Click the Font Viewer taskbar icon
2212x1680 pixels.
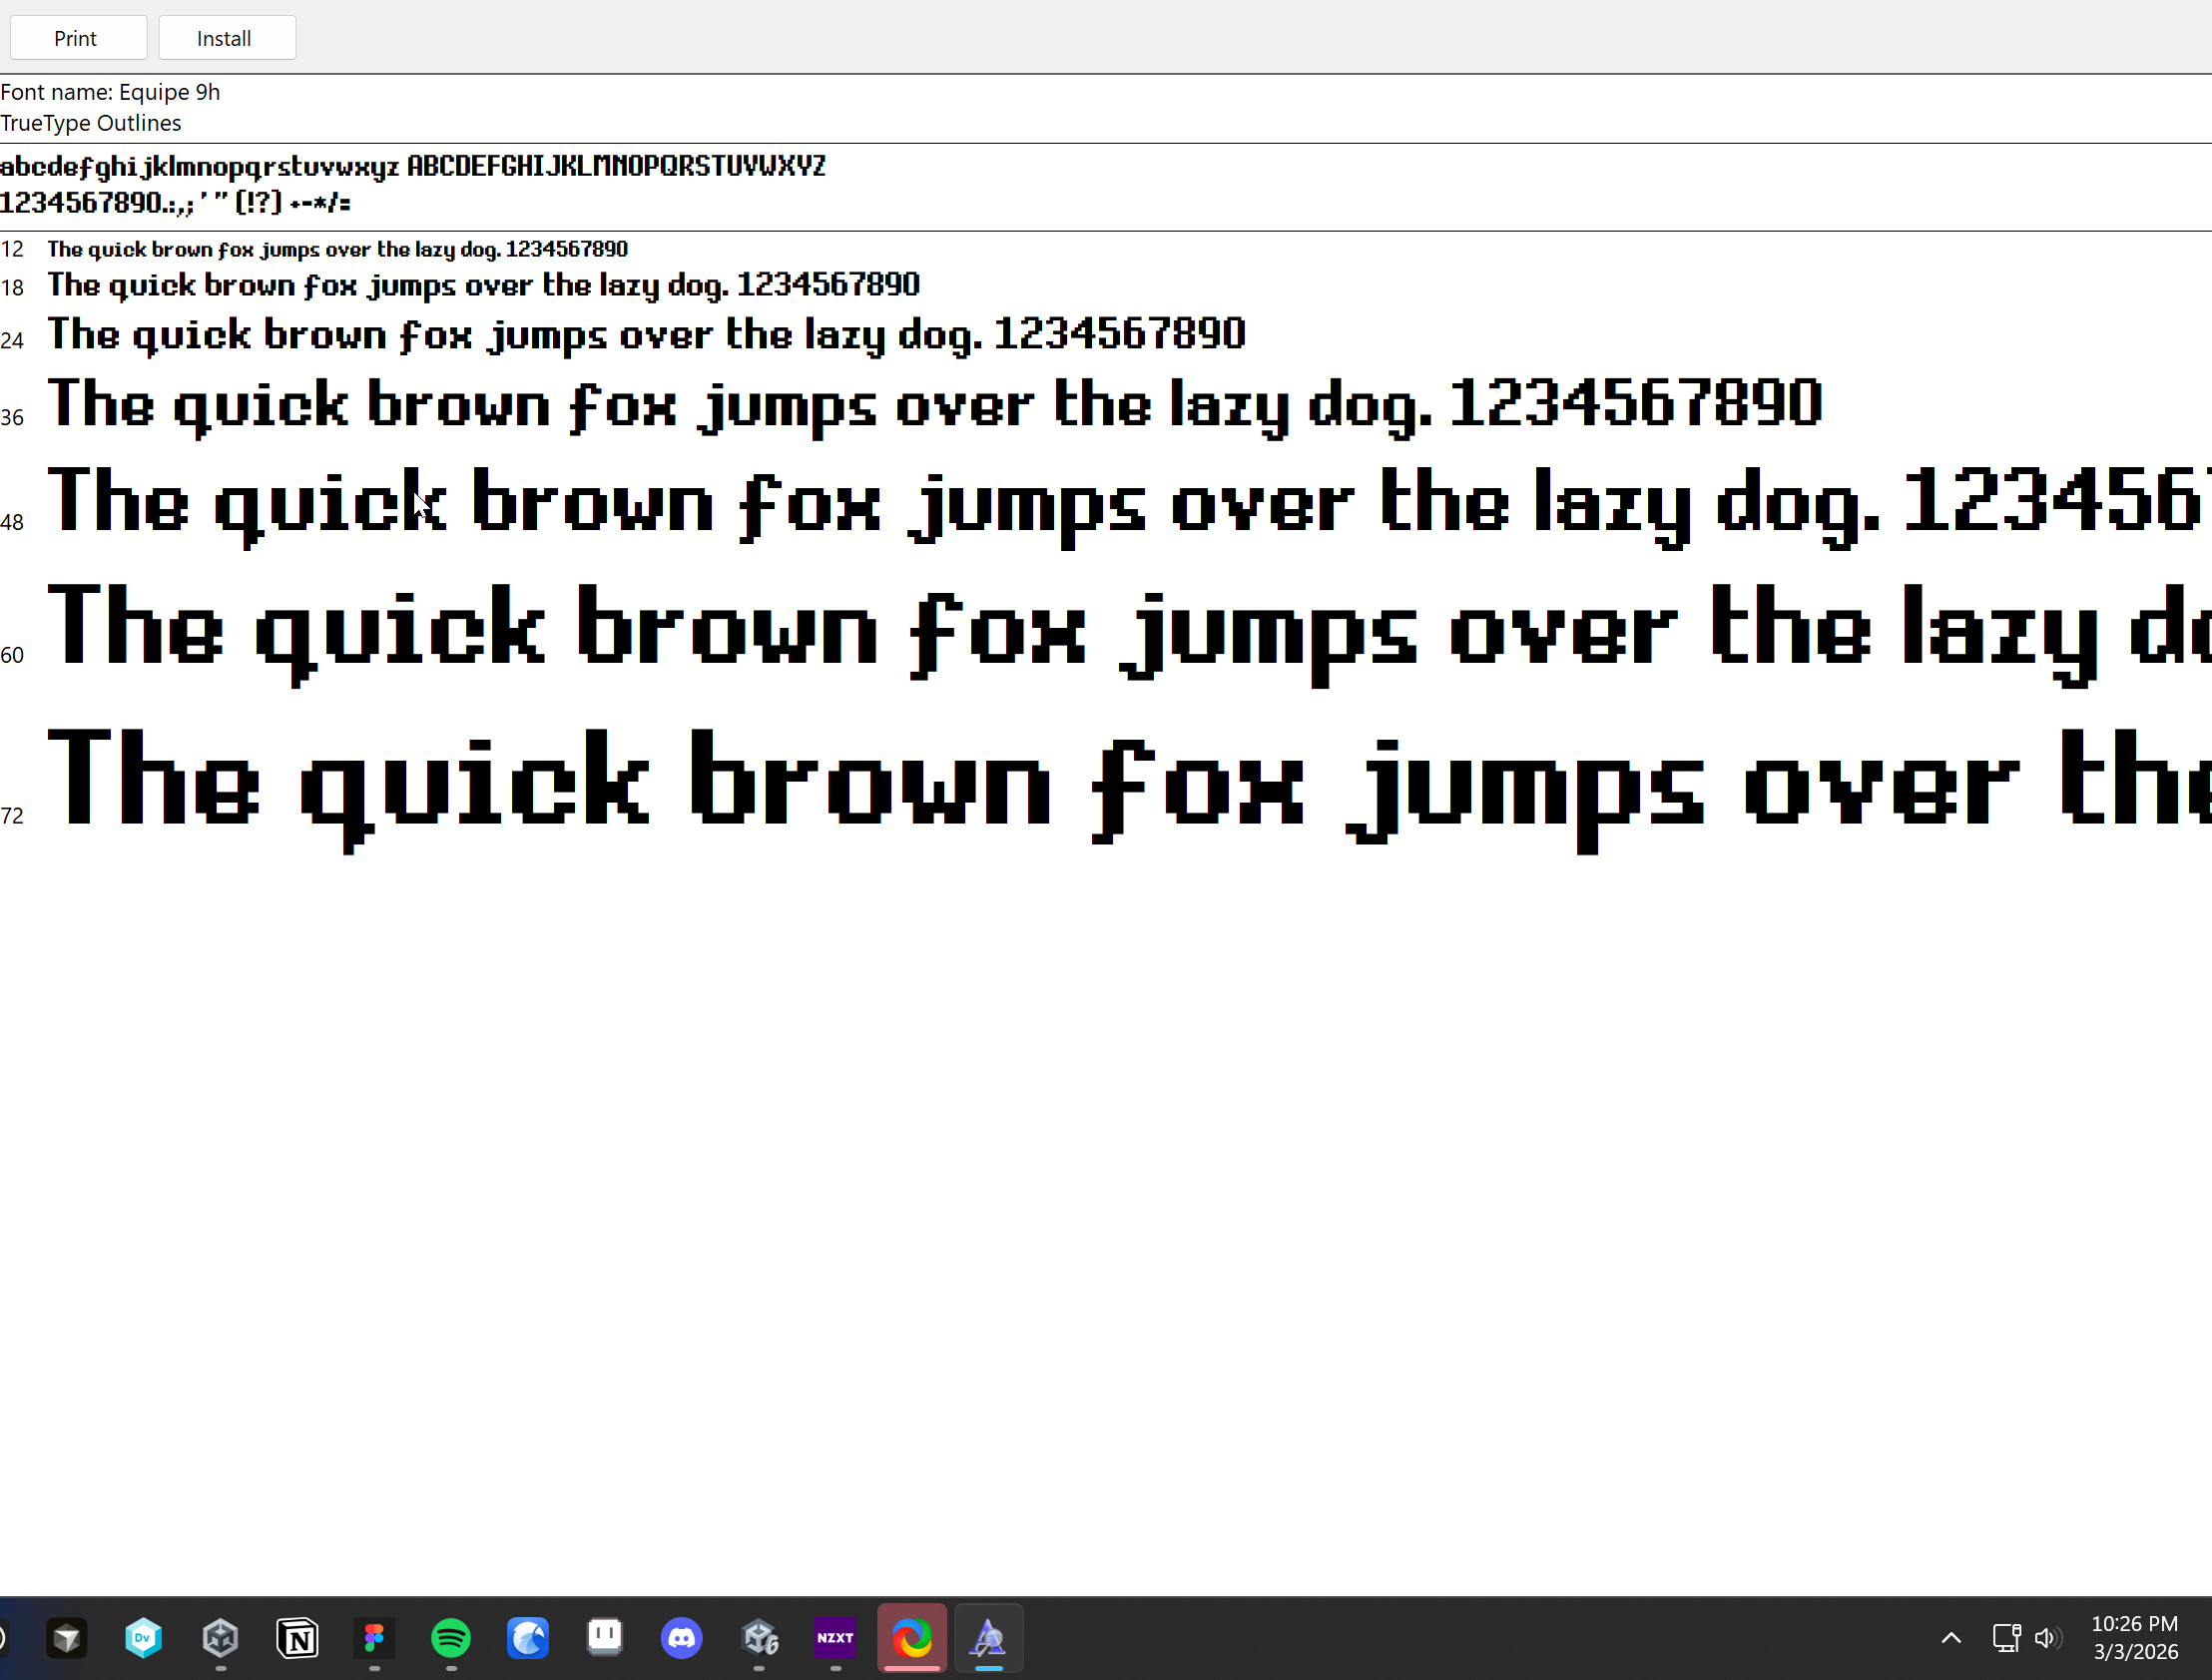click(988, 1638)
